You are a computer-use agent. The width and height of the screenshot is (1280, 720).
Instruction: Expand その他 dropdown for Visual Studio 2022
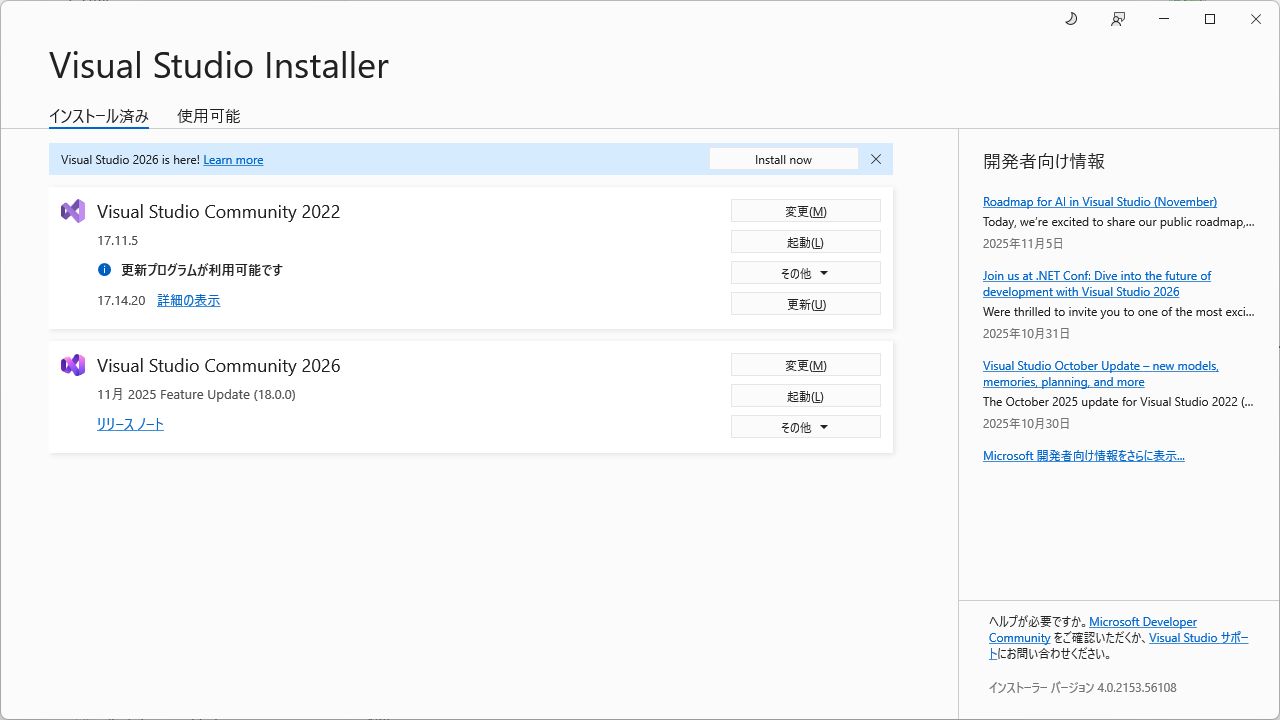[805, 273]
